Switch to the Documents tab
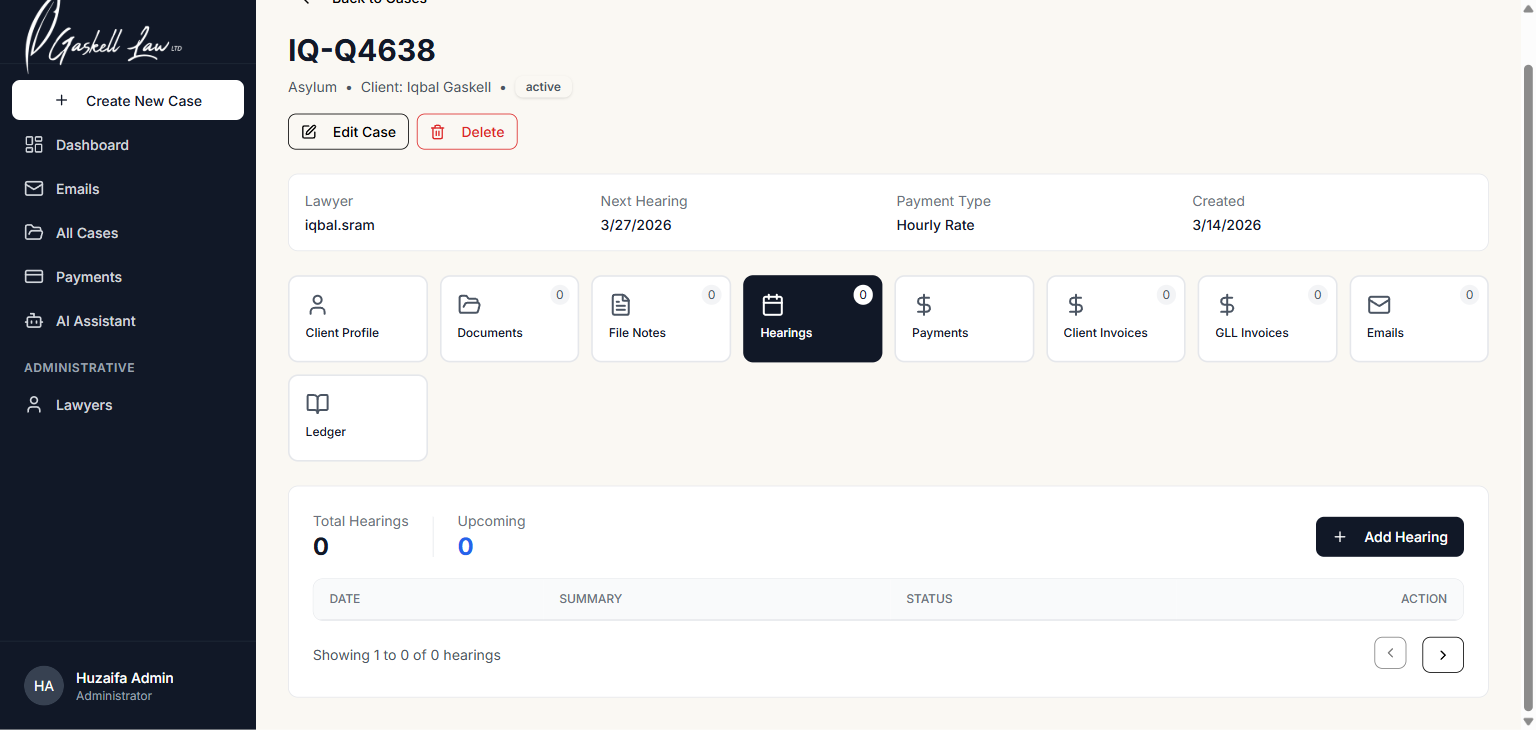1536x730 pixels. 509,318
